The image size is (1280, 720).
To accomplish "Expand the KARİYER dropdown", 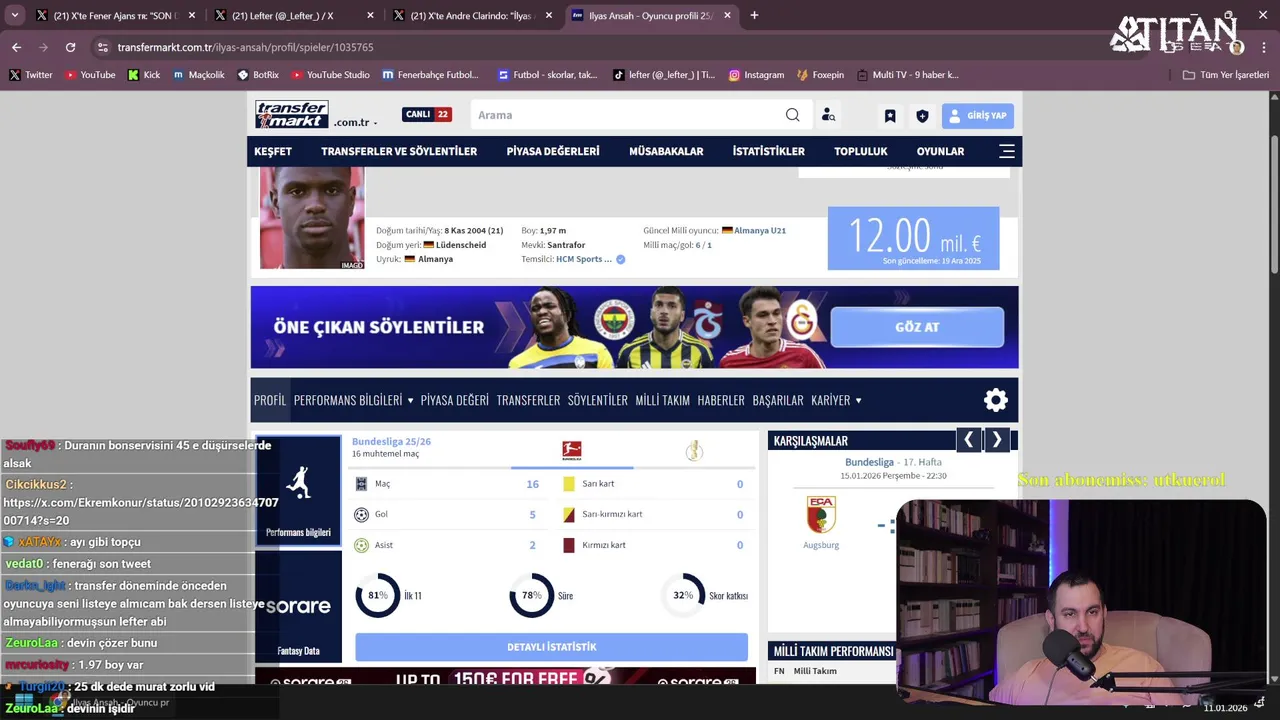I will [836, 400].
